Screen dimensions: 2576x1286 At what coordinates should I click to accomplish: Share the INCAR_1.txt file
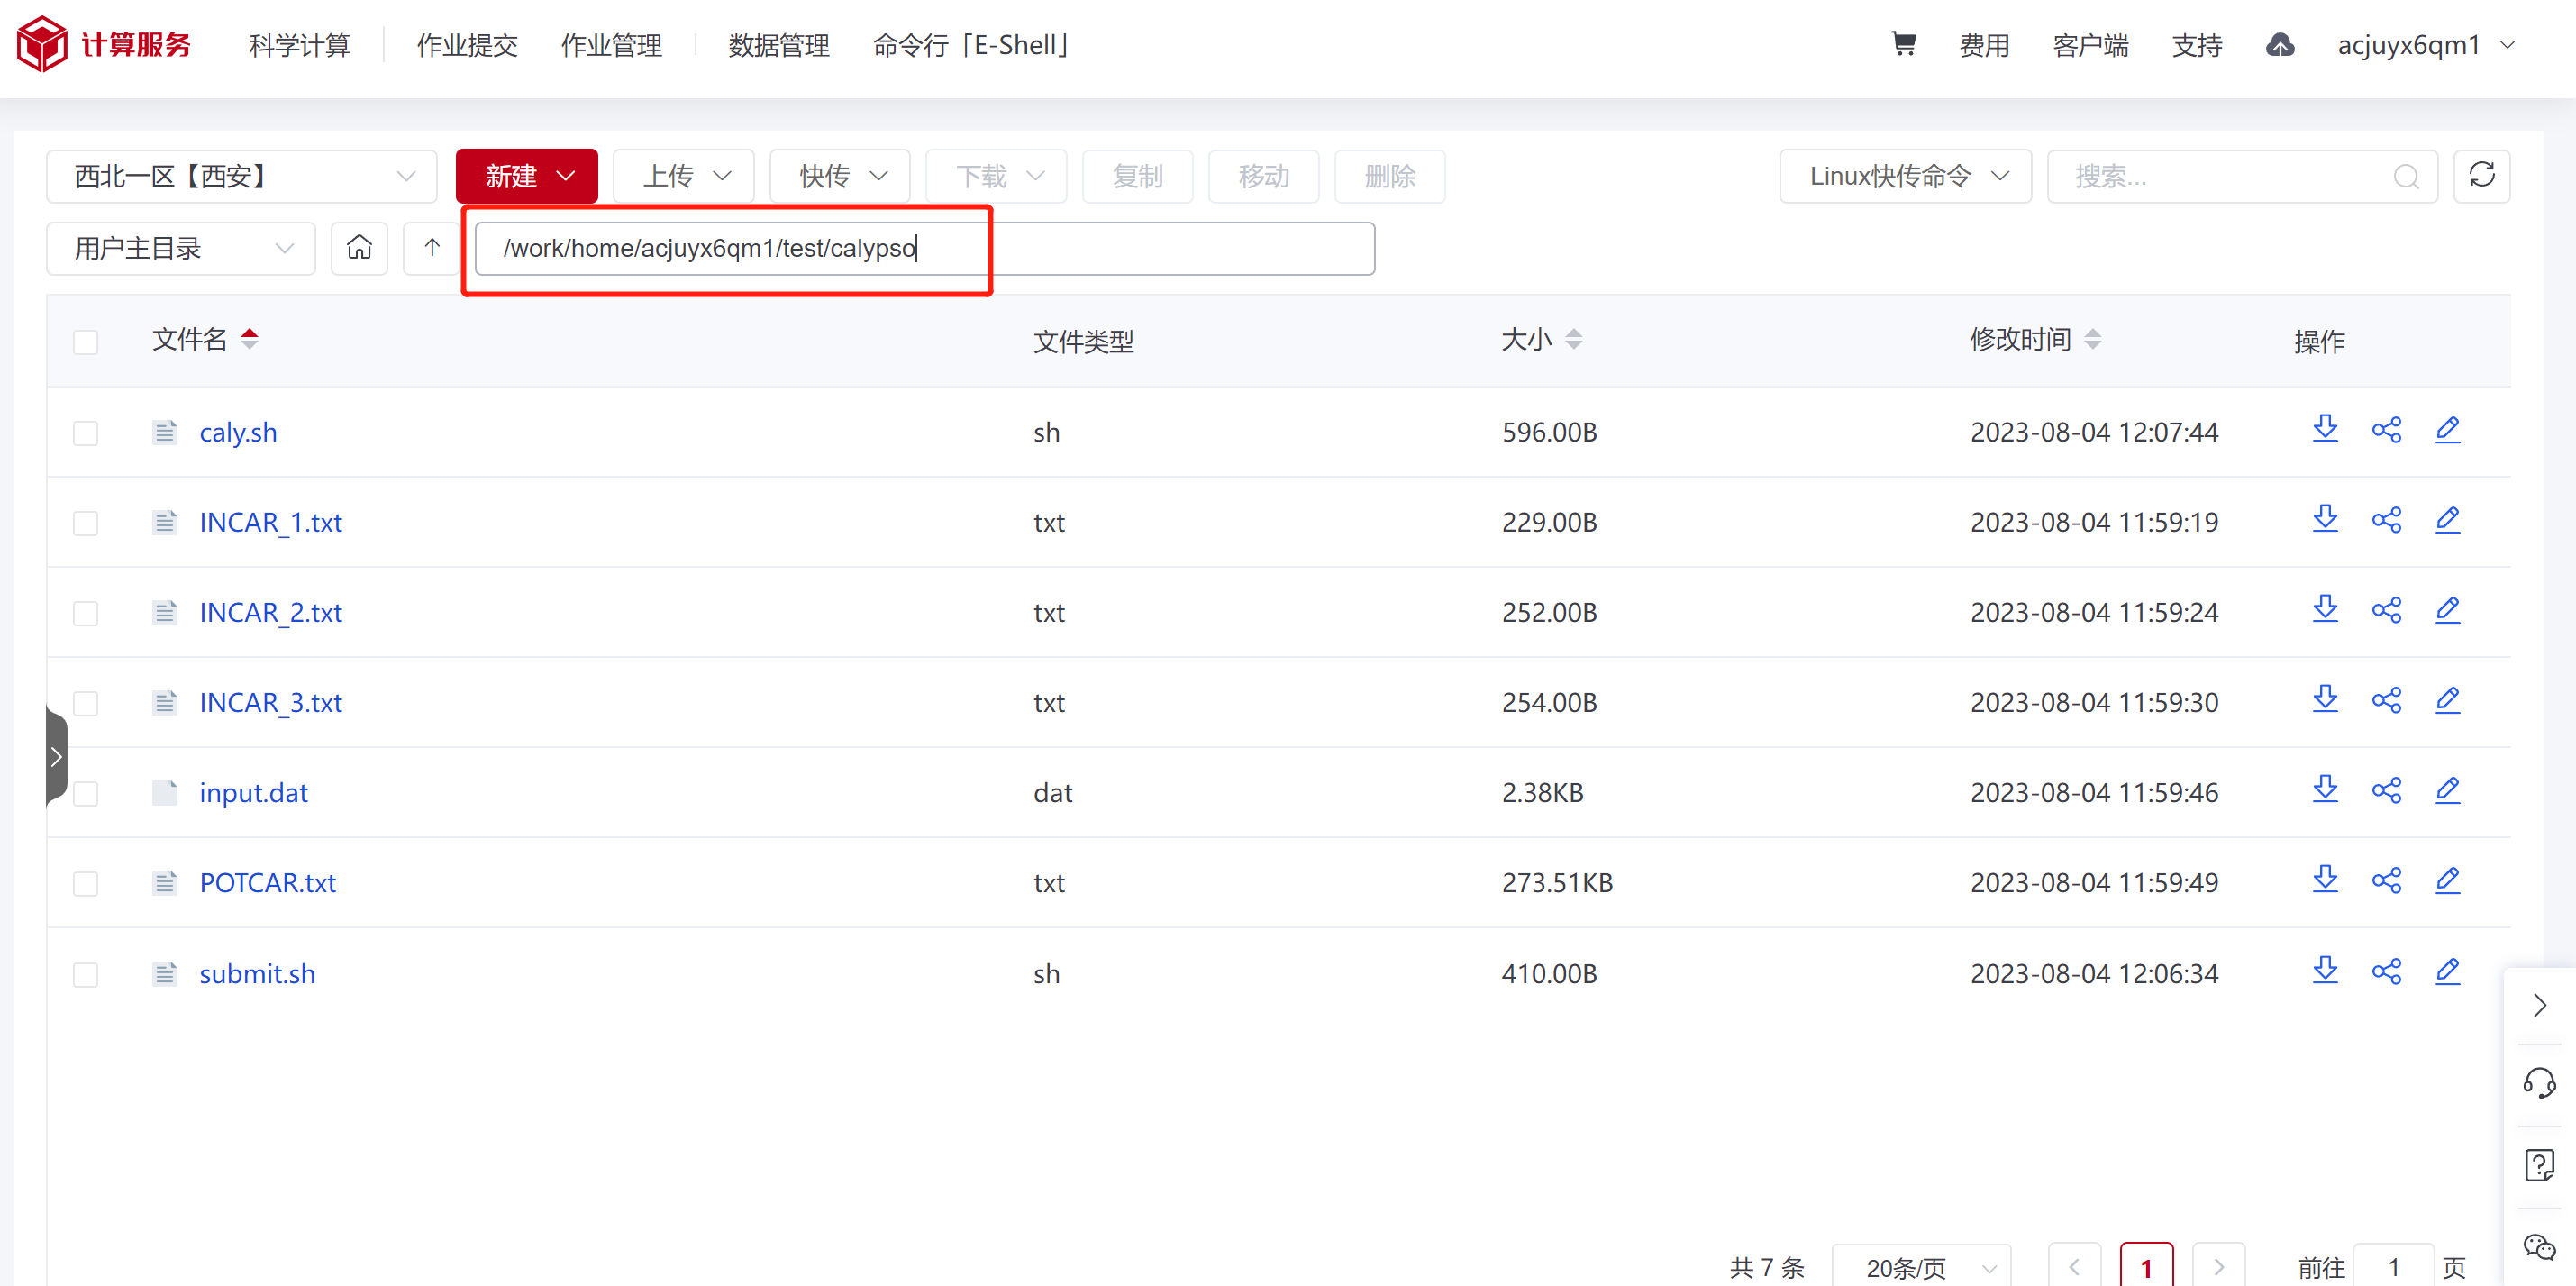point(2386,520)
